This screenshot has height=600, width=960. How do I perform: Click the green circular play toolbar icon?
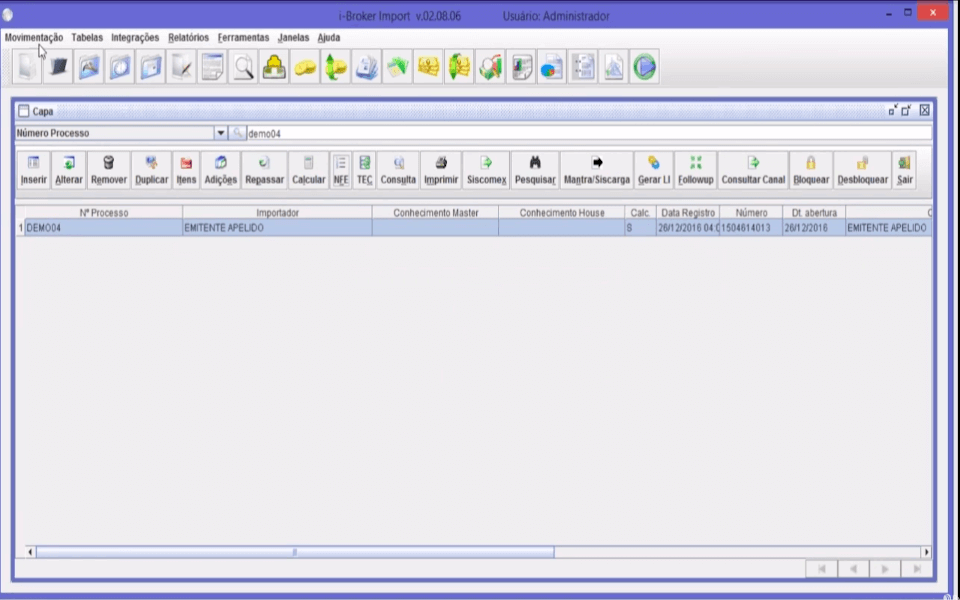click(644, 66)
